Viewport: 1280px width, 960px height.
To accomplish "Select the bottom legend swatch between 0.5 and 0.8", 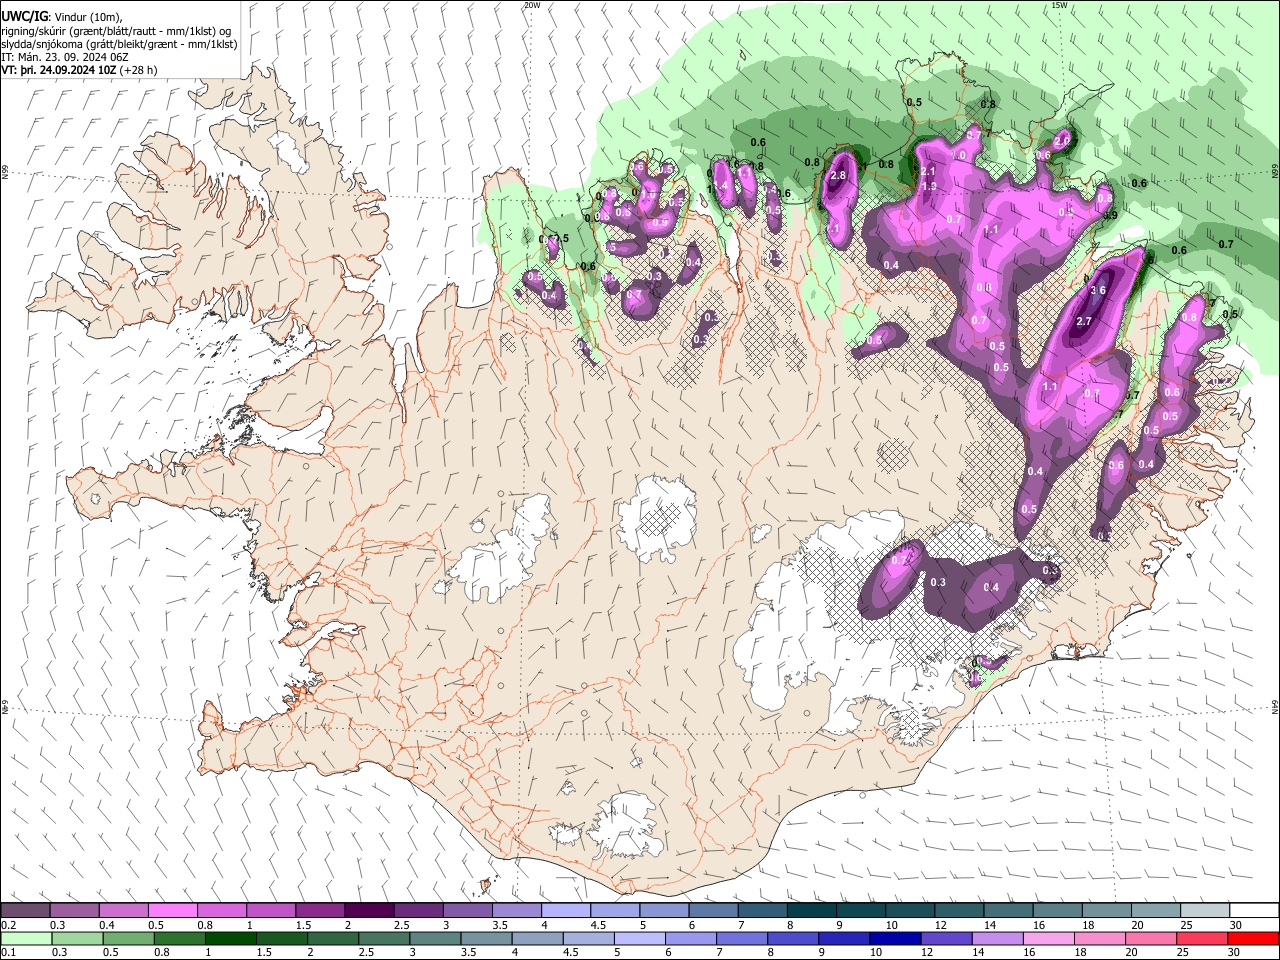I will tap(128, 939).
